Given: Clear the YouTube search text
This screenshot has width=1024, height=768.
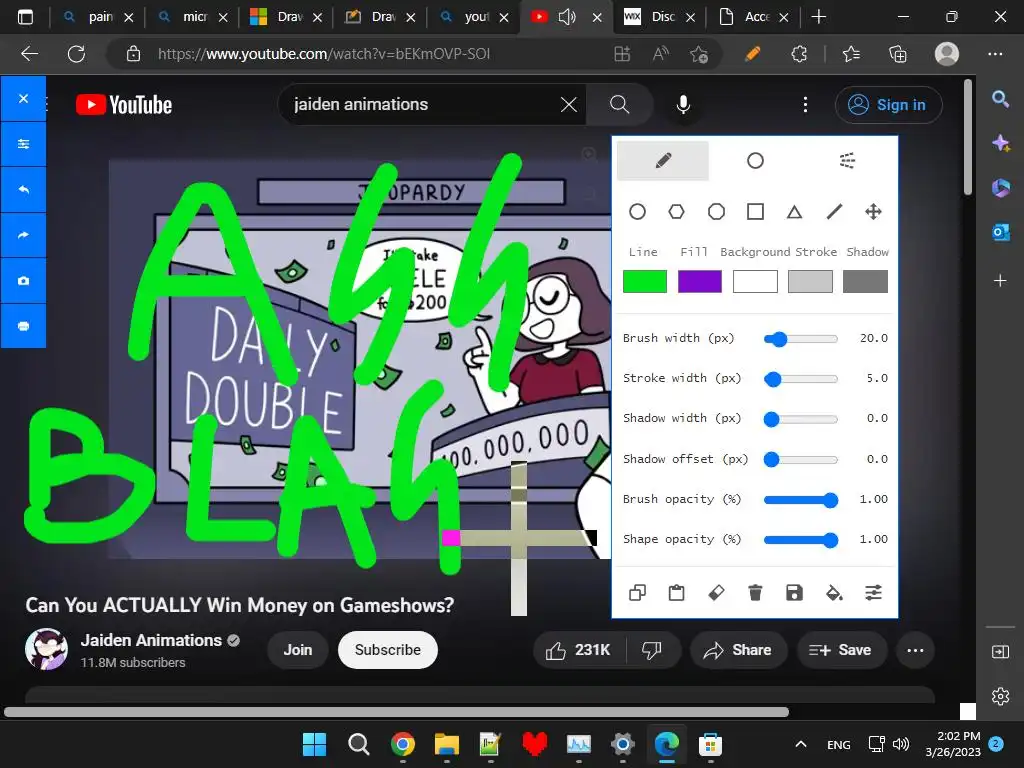Looking at the screenshot, I should (569, 104).
